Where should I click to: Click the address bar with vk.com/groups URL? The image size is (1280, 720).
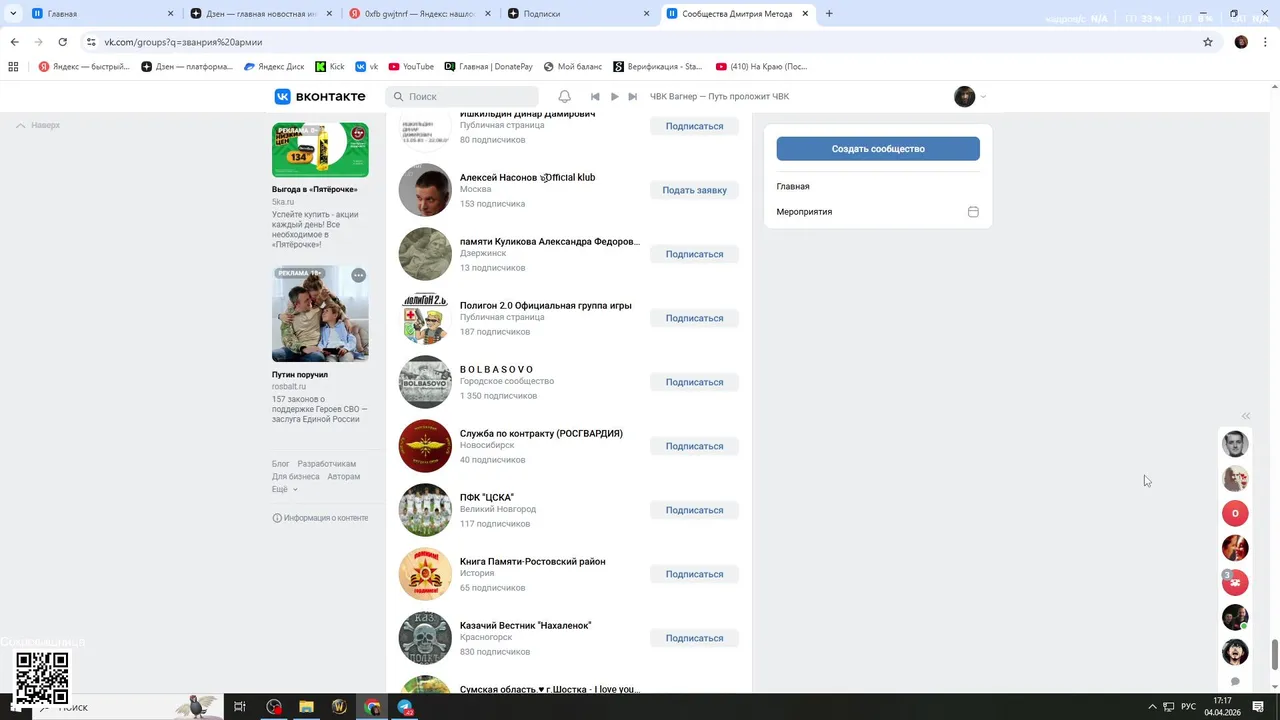[640, 42]
